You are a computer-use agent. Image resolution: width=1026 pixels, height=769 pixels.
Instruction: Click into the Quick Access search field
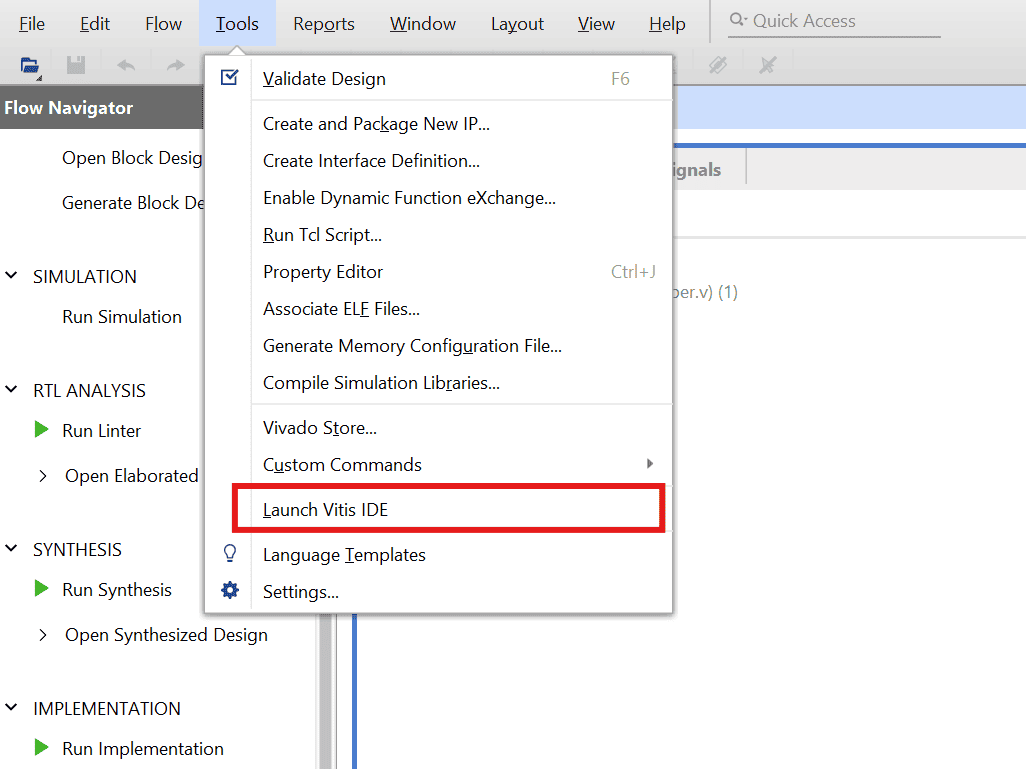840,21
